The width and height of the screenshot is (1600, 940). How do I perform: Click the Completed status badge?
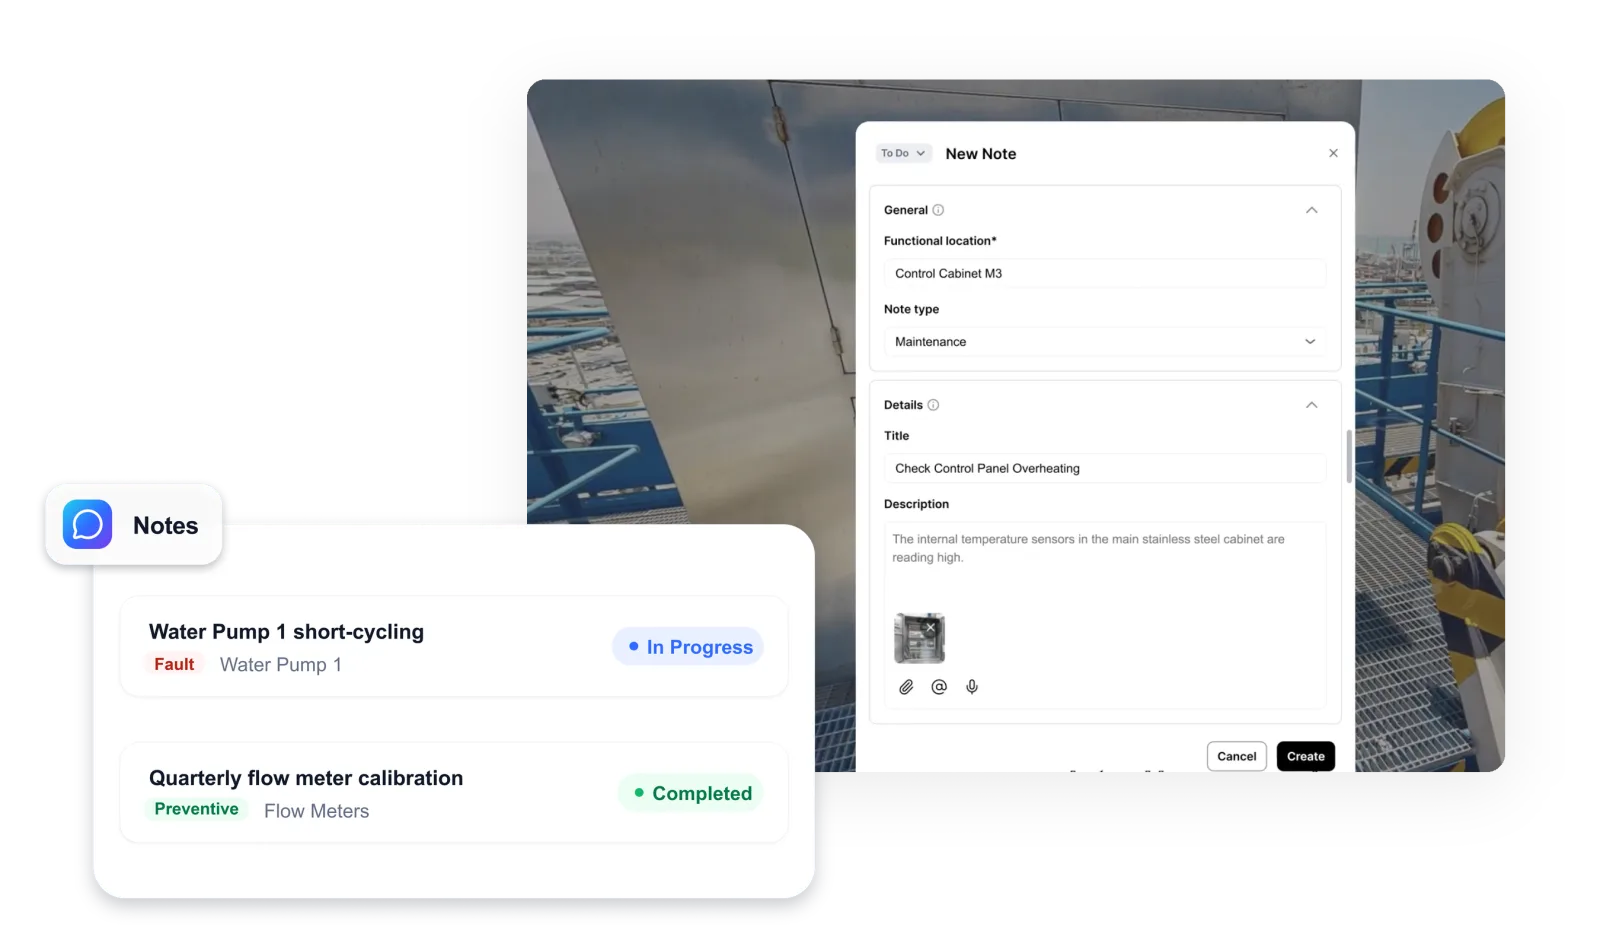(691, 793)
